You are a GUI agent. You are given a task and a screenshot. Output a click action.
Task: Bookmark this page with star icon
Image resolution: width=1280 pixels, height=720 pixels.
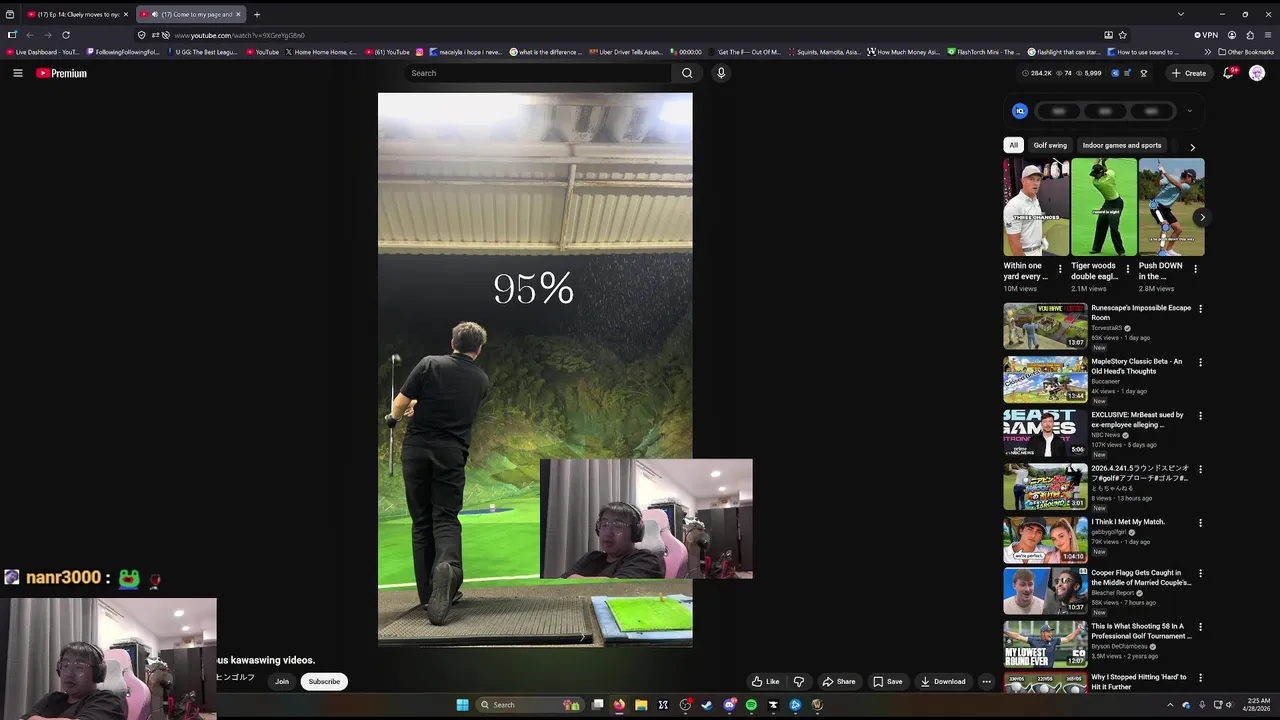[x=1123, y=35]
